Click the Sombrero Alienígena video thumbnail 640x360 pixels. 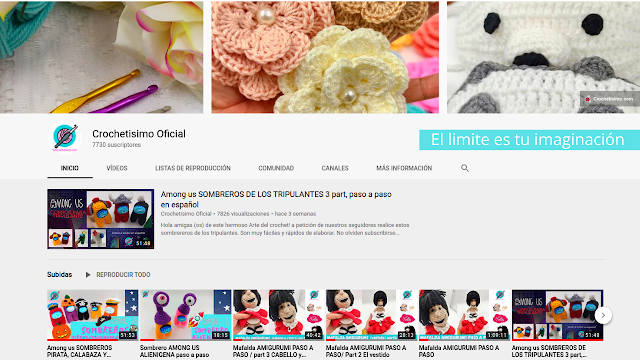pos(185,315)
